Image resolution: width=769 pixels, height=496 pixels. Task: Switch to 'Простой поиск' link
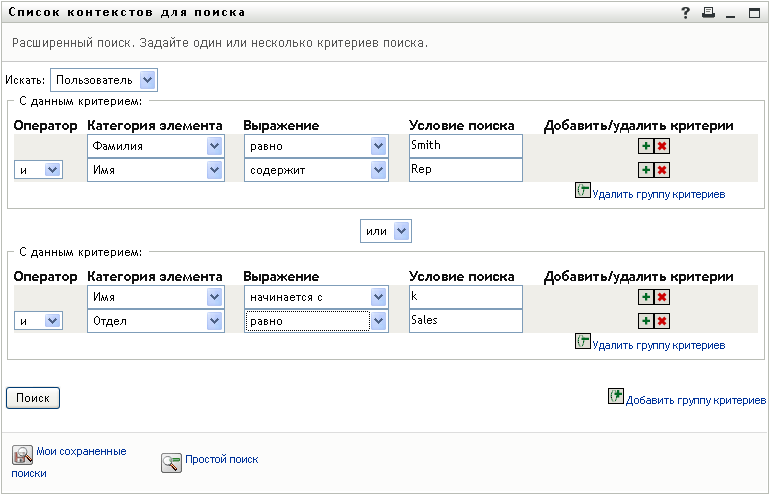click(221, 460)
